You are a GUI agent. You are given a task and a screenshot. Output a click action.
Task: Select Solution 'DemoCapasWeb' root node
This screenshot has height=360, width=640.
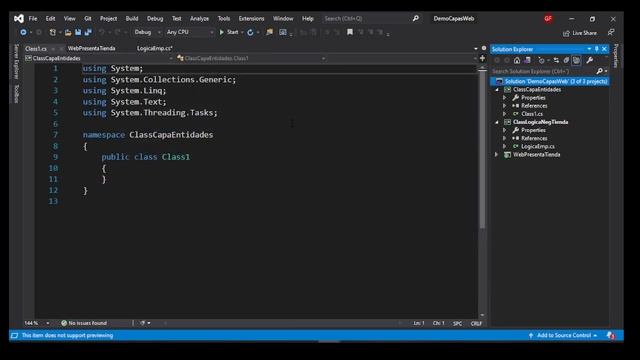(x=550, y=81)
